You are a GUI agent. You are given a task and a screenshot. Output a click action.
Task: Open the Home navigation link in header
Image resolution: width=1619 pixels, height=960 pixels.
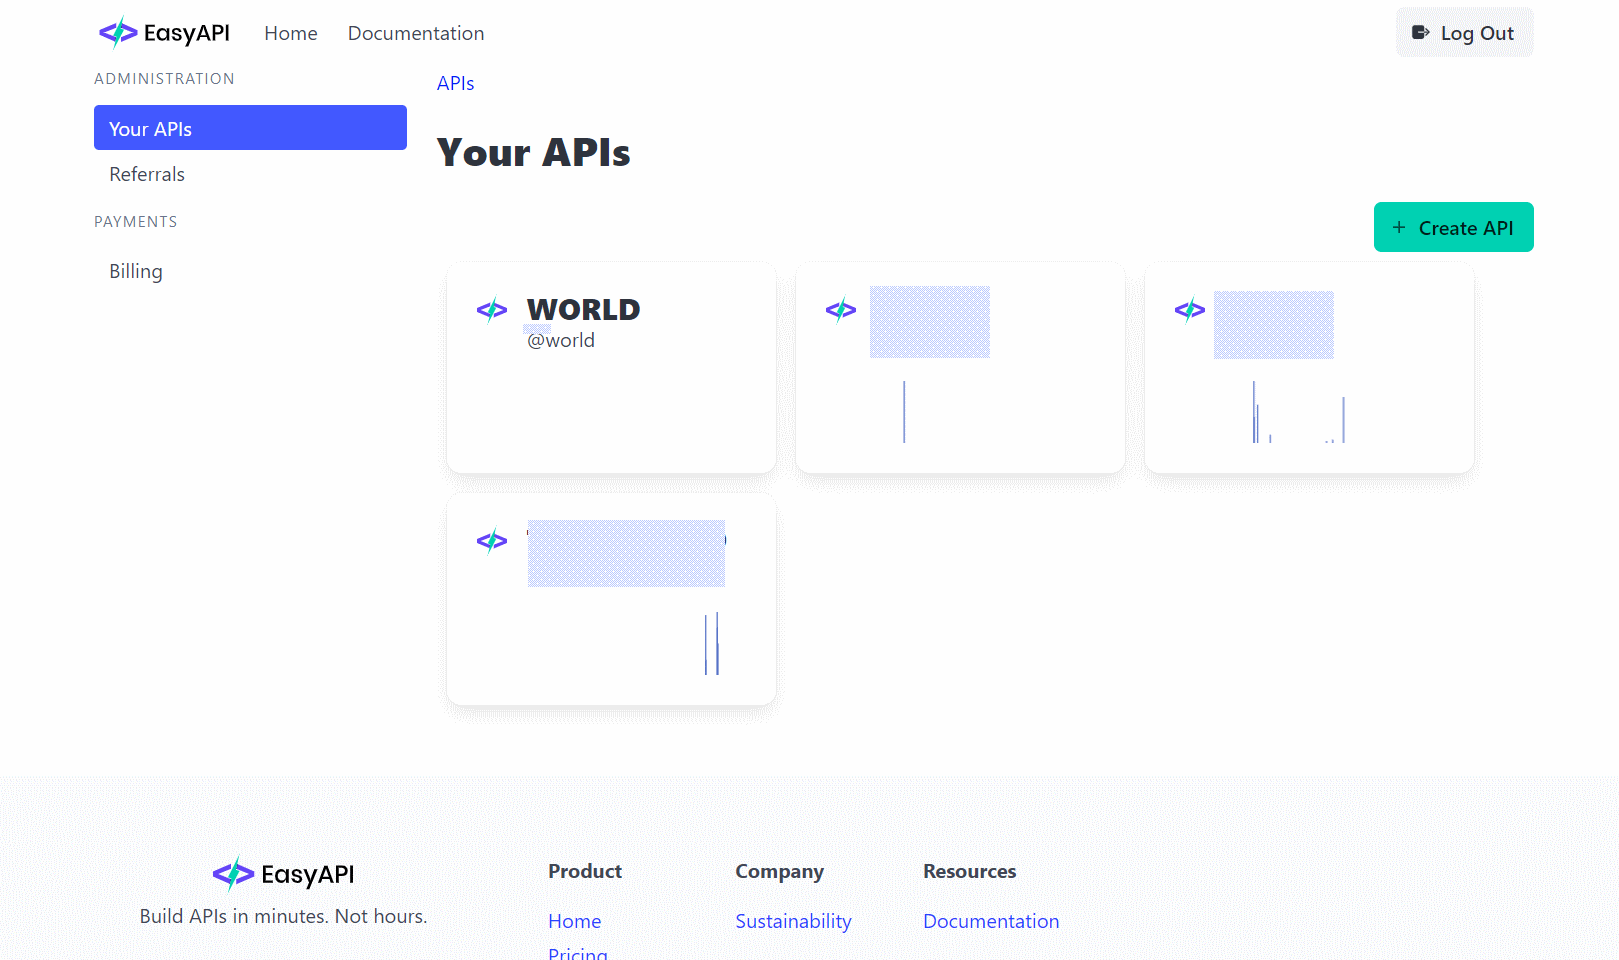click(x=291, y=33)
